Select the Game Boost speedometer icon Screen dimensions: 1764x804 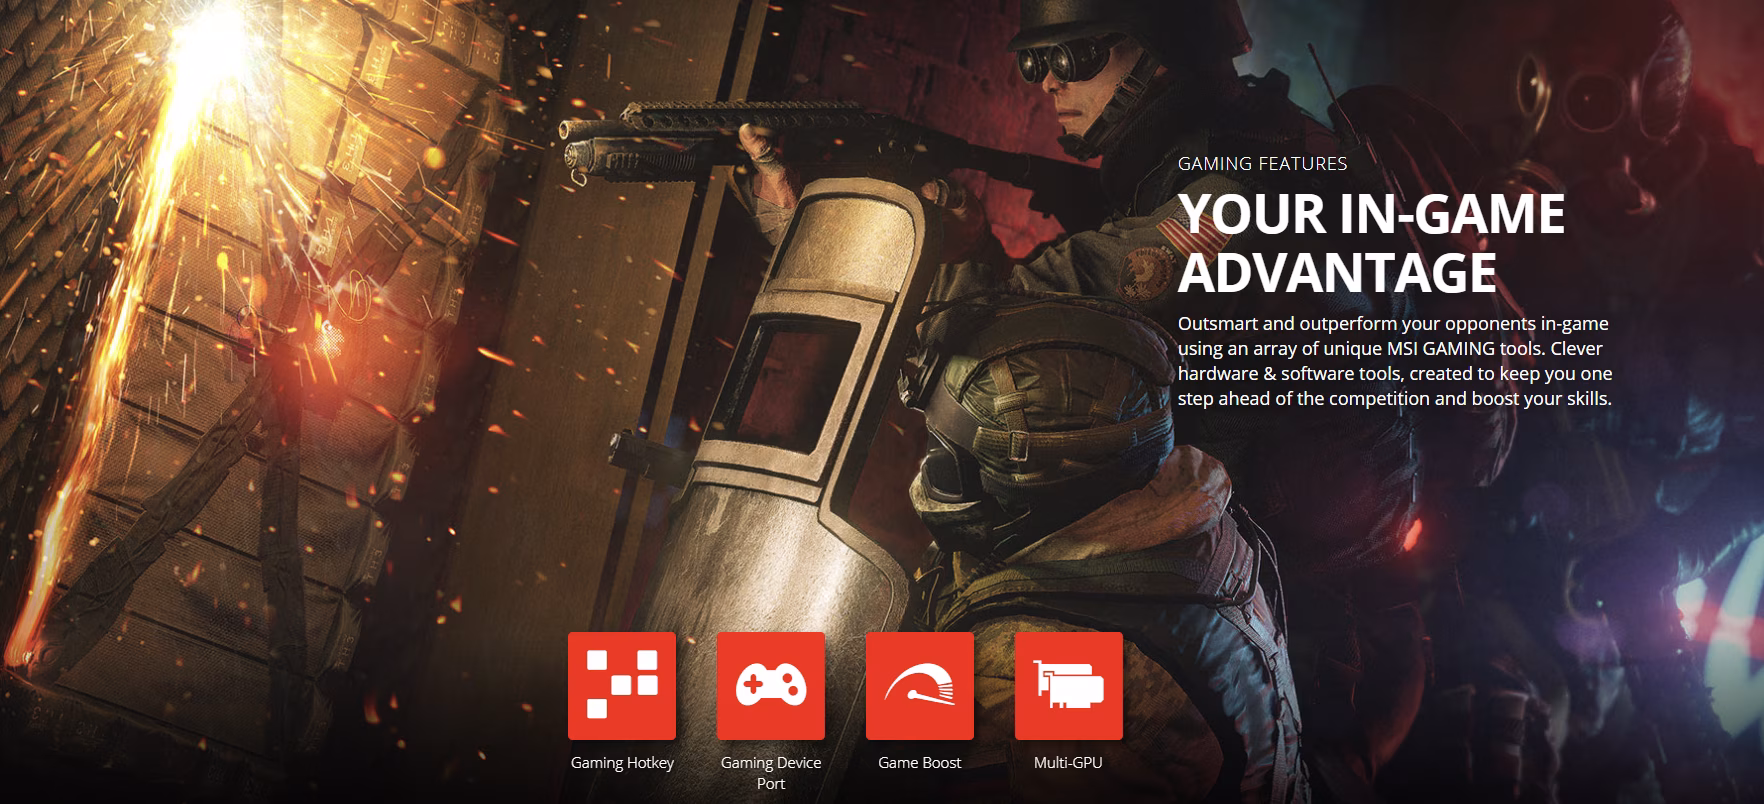coord(920,686)
